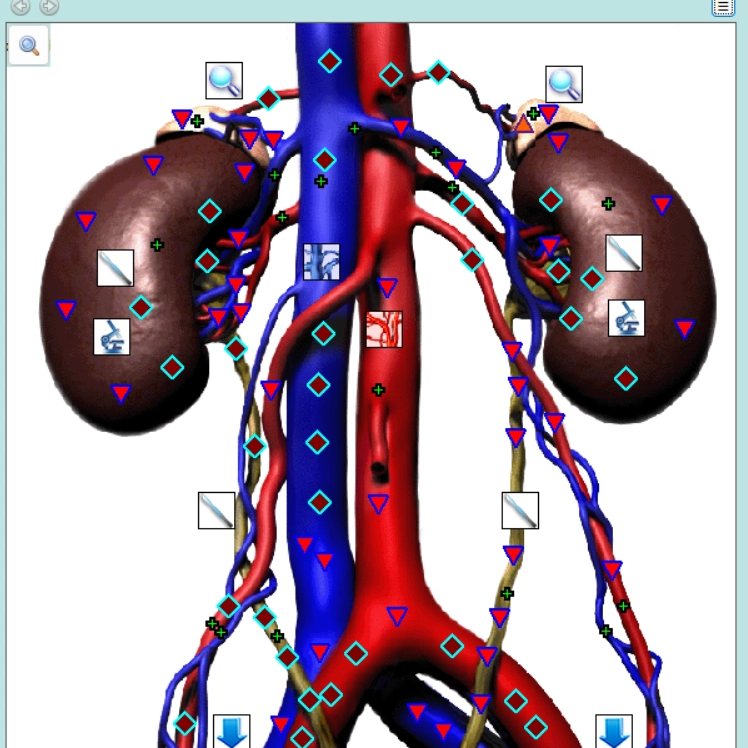Click the blue down arrow at bottom left
The height and width of the screenshot is (748, 748).
[232, 731]
